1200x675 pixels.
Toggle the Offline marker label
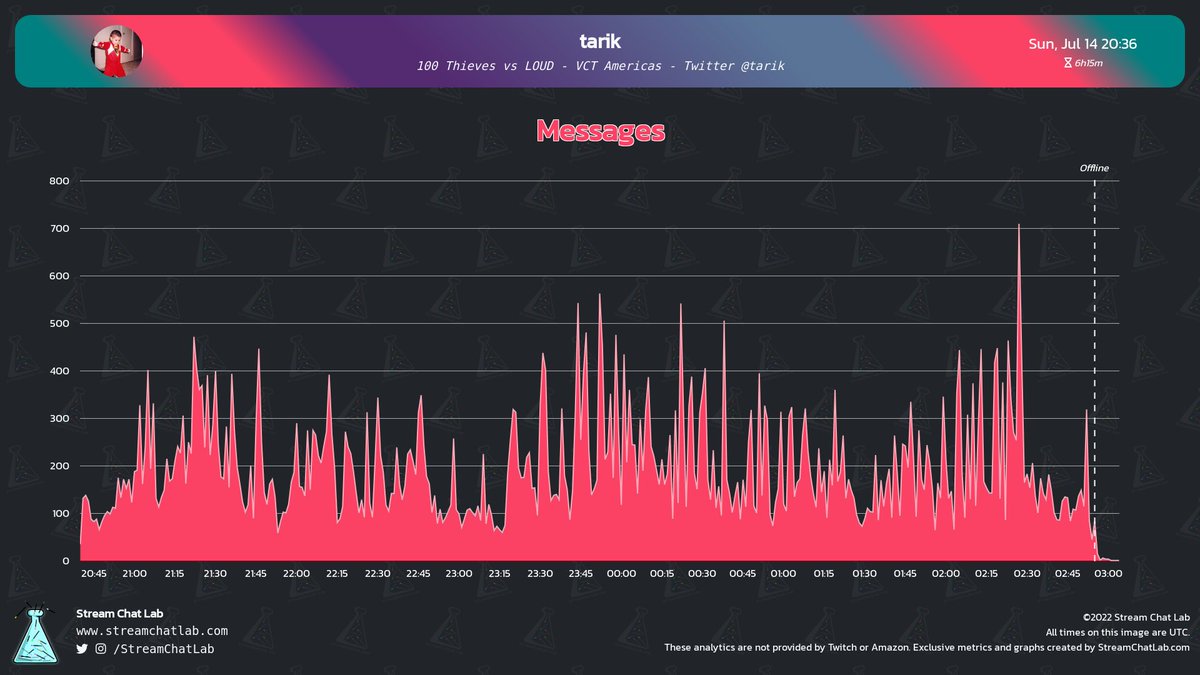[1093, 168]
